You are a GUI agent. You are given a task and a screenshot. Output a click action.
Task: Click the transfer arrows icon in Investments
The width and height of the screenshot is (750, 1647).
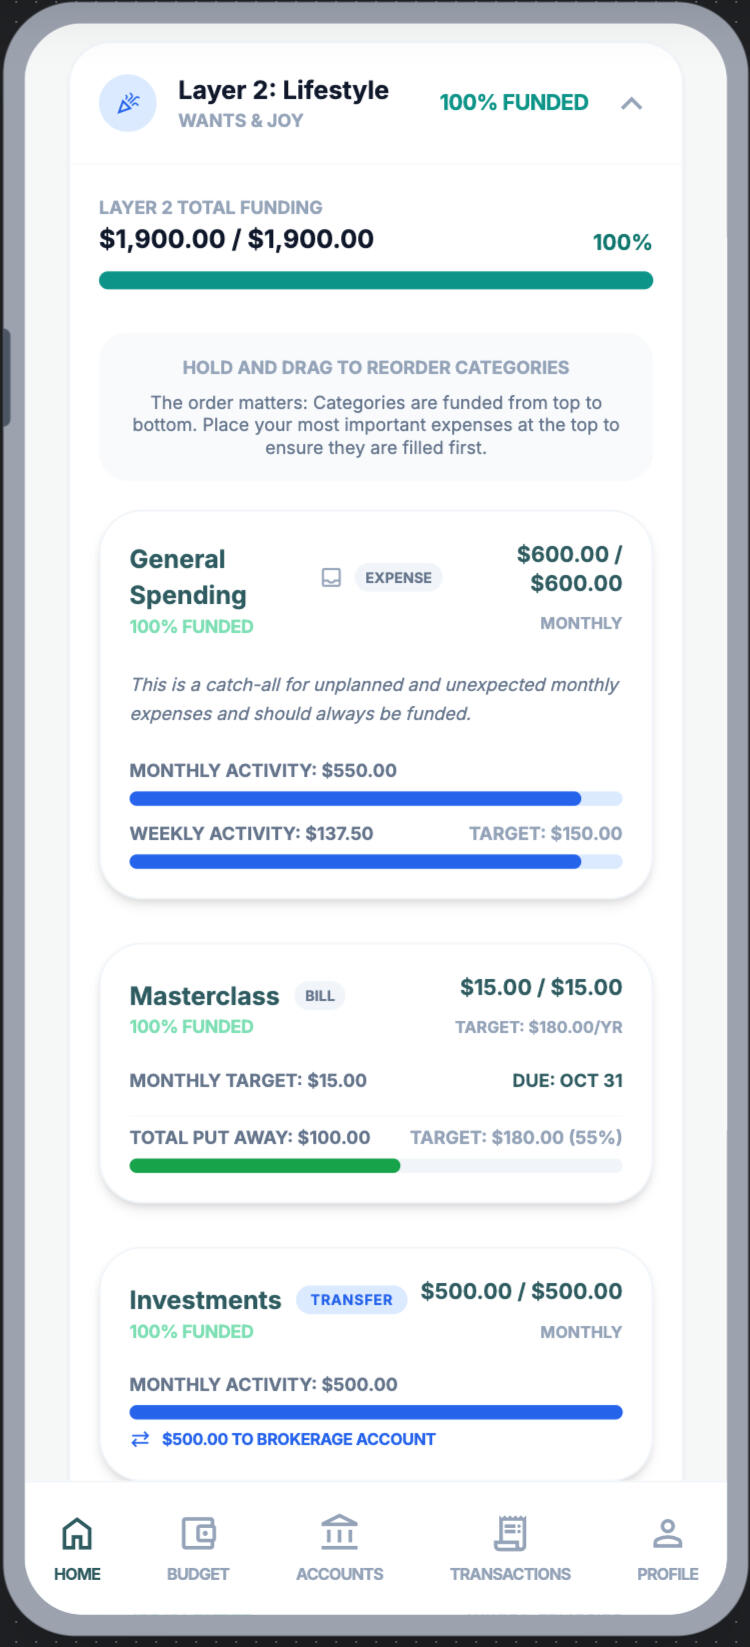[140, 1439]
